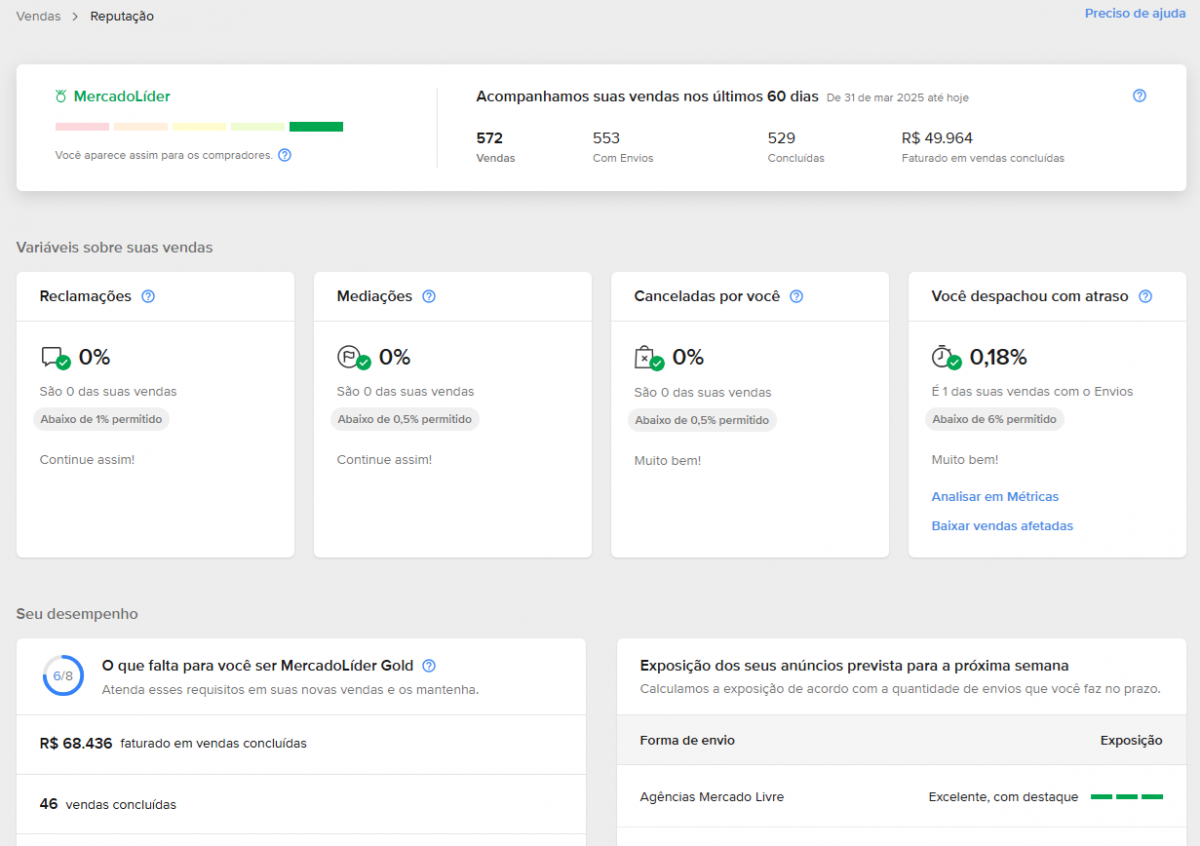Open the Mediações help tooltip icon
Image resolution: width=1200 pixels, height=846 pixels.
coord(429,296)
